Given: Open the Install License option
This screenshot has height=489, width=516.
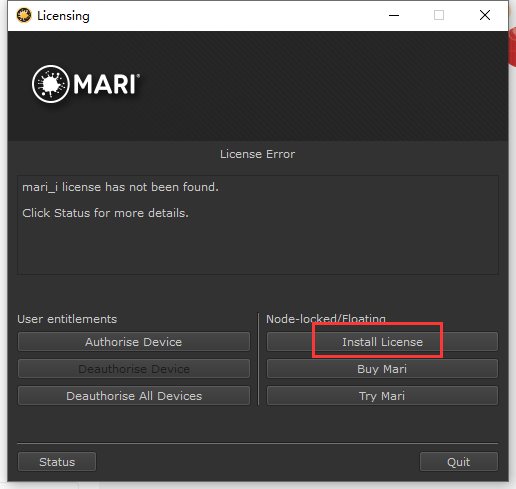Looking at the screenshot, I should pyautogui.click(x=382, y=342).
